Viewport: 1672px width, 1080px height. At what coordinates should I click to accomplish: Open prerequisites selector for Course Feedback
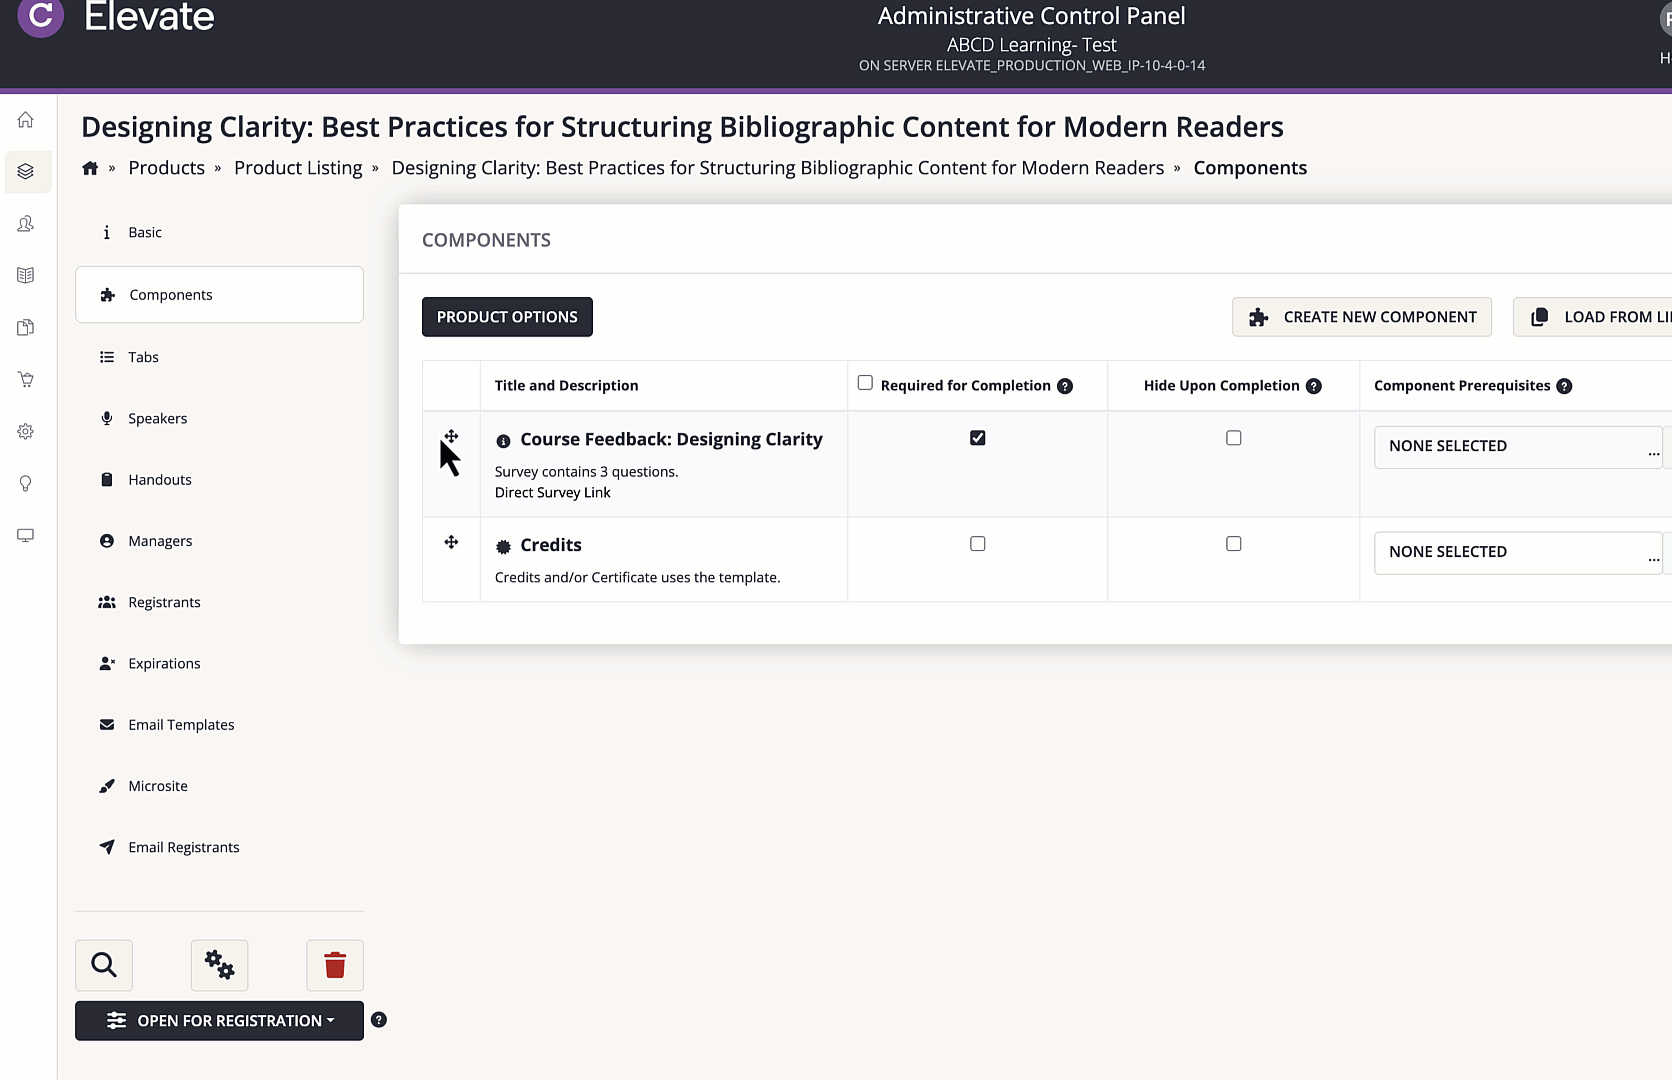tap(1518, 447)
